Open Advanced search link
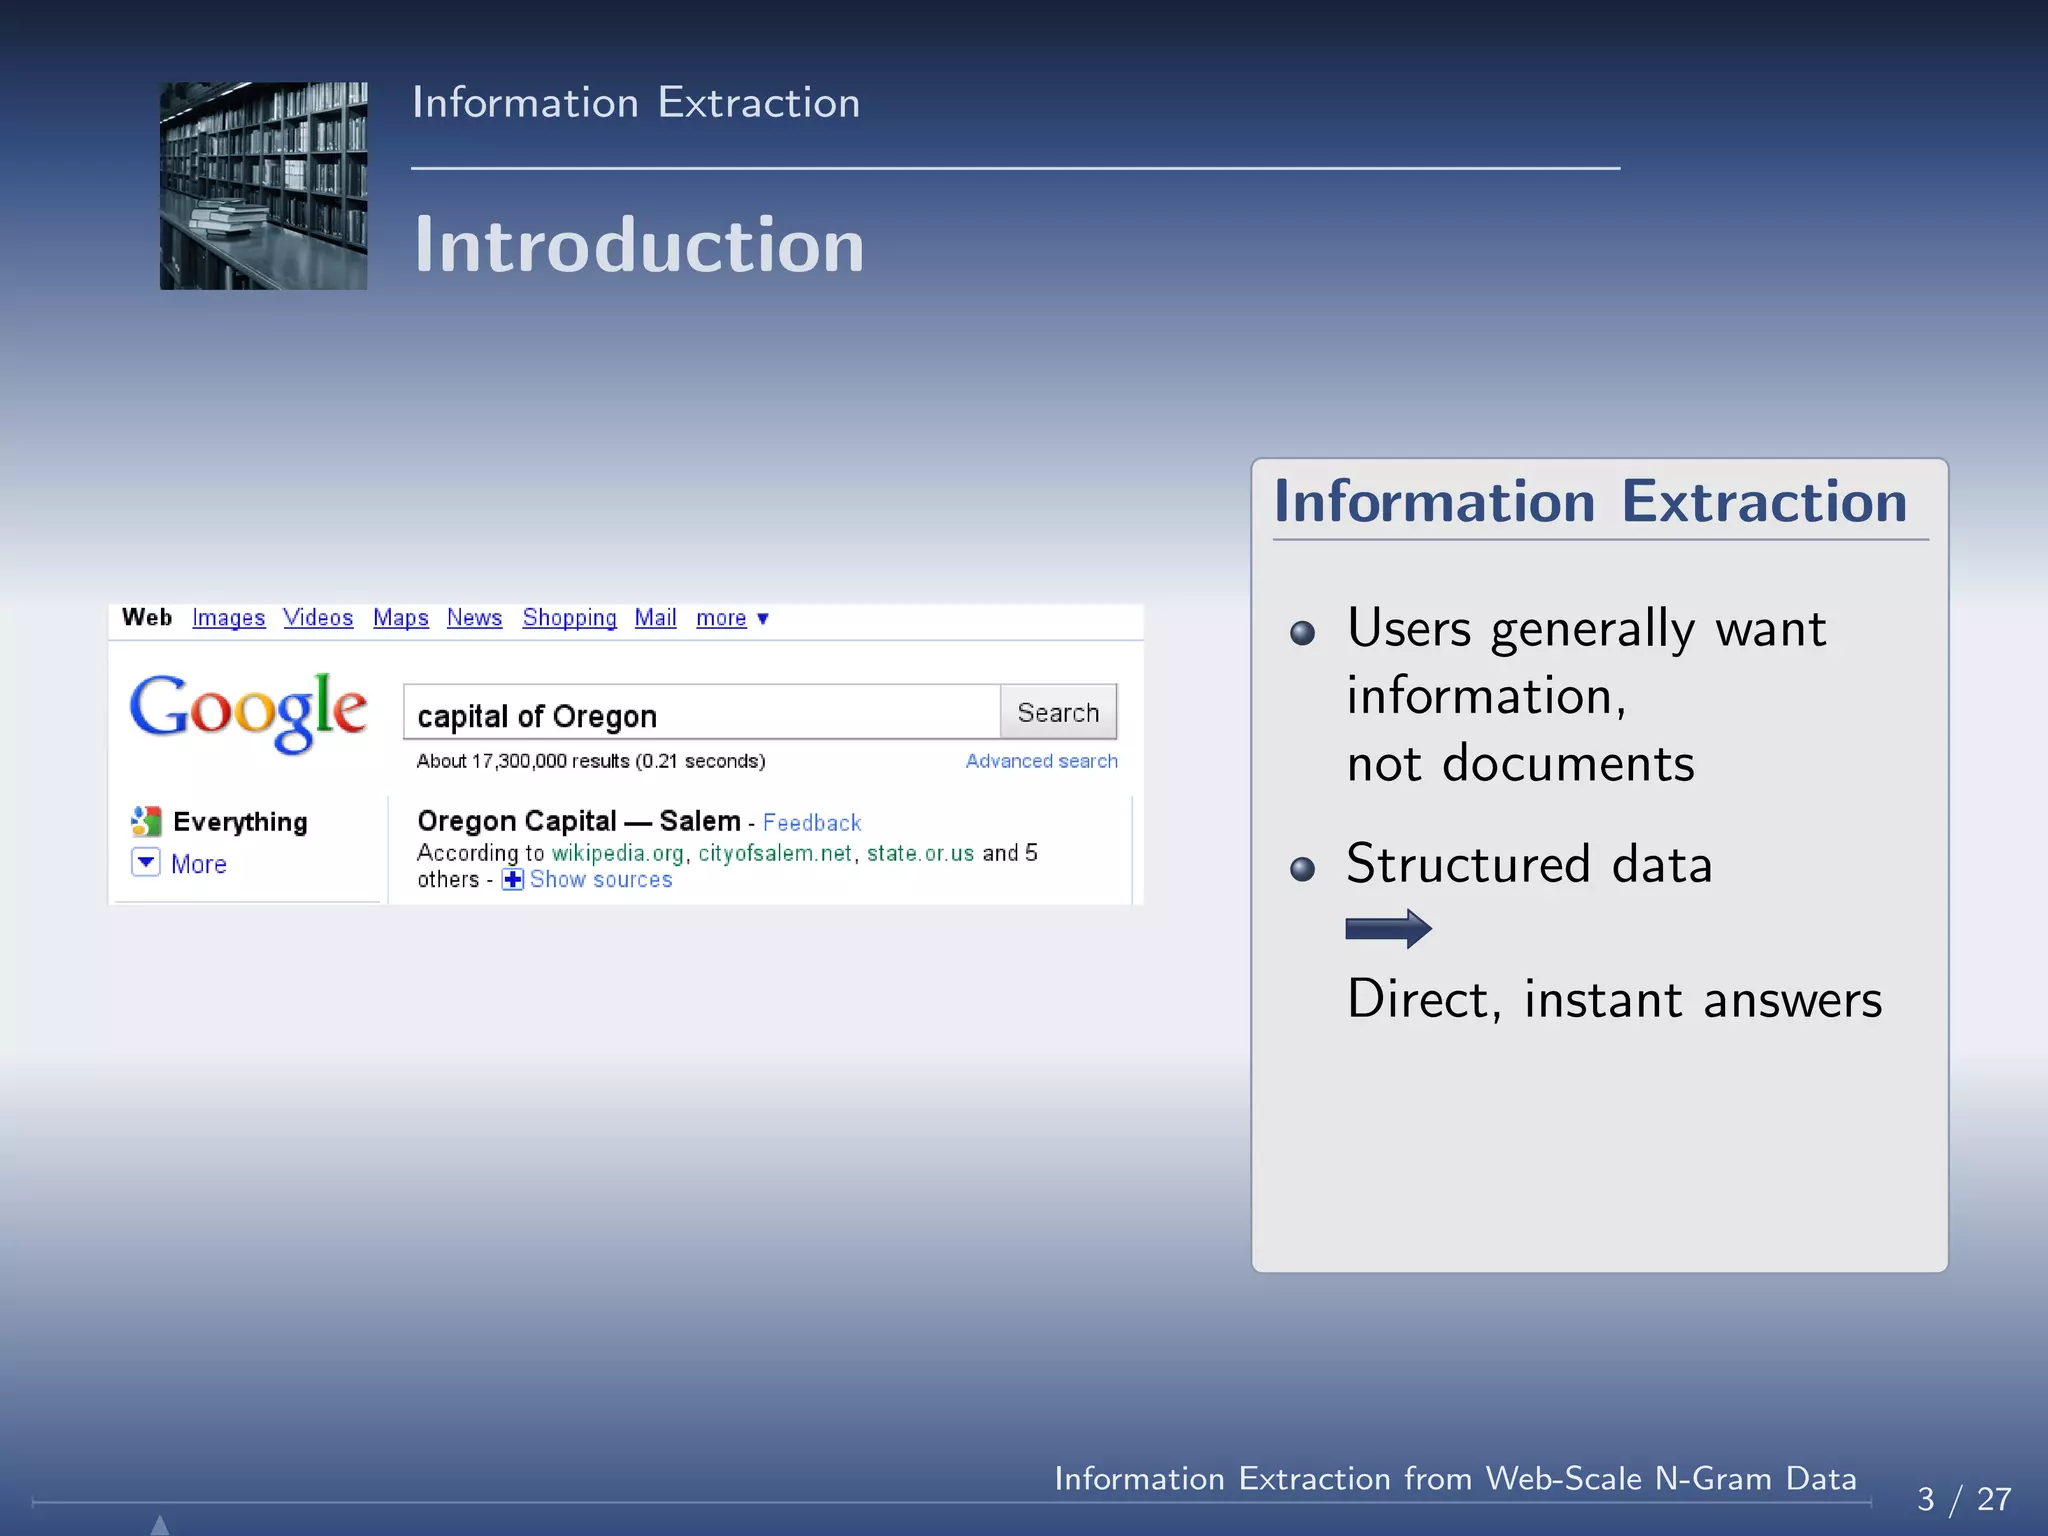The height and width of the screenshot is (1536, 2048). pyautogui.click(x=1041, y=761)
